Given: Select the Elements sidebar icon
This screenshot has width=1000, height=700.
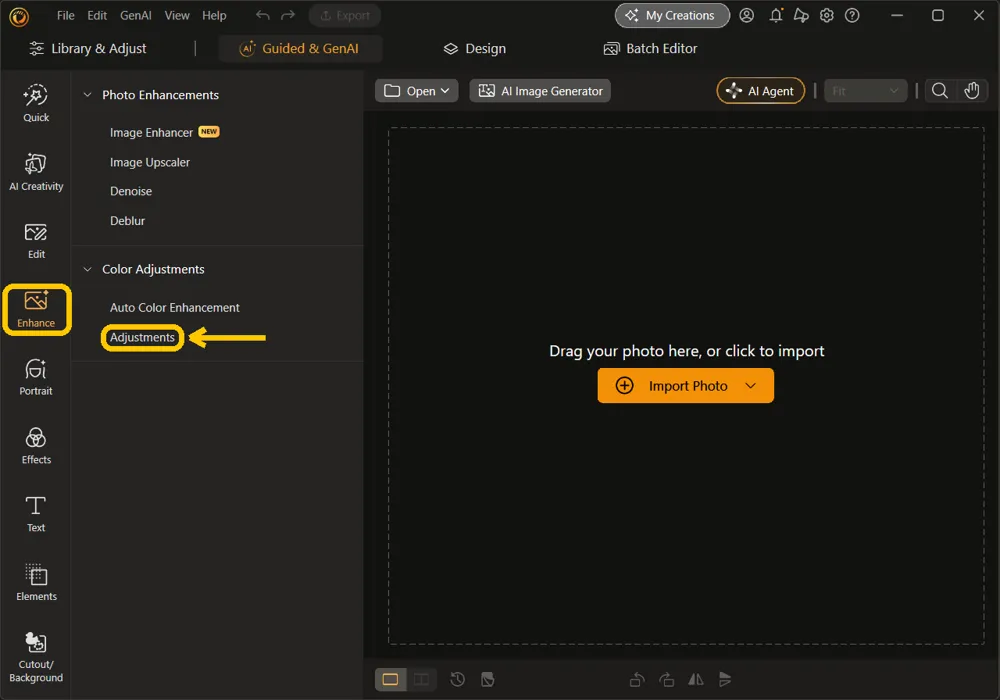Looking at the screenshot, I should pyautogui.click(x=36, y=582).
